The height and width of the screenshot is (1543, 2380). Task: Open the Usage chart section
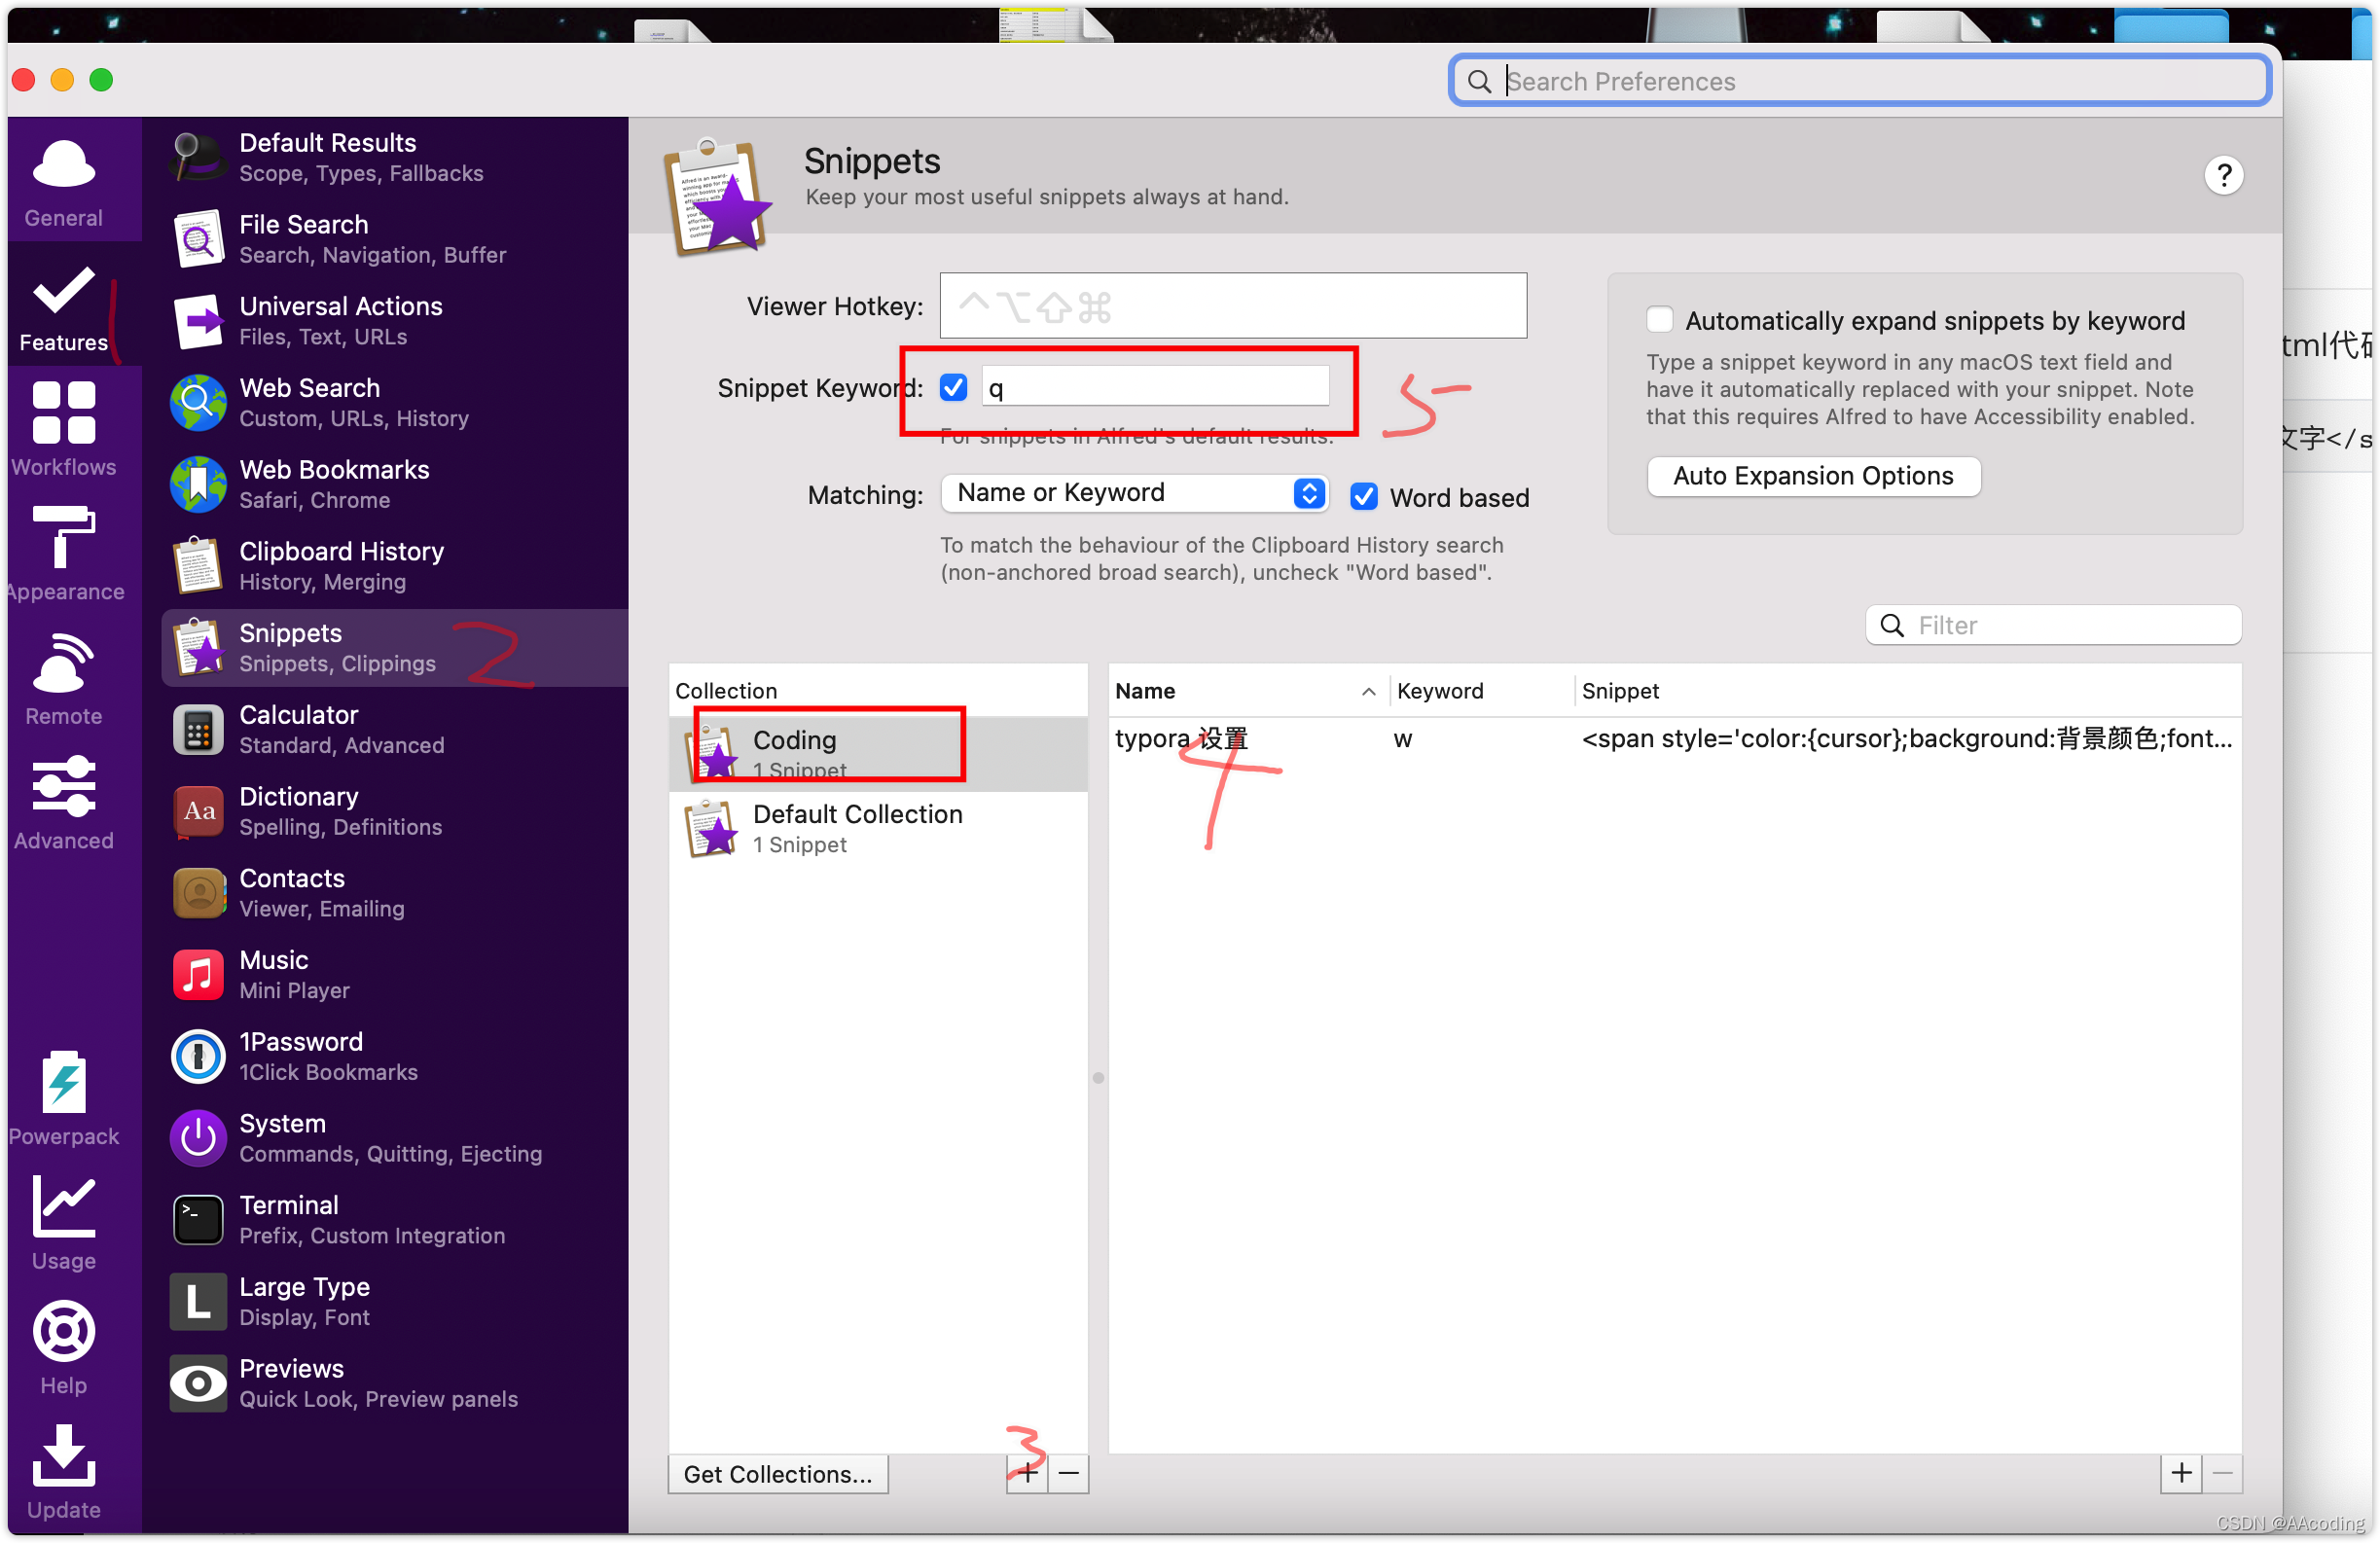coord(63,1222)
